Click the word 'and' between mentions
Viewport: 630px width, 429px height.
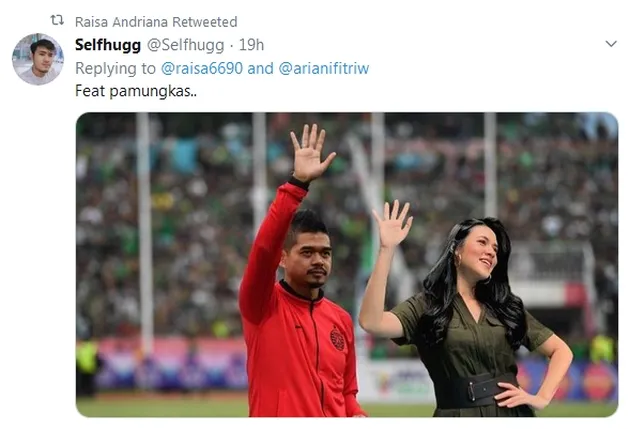[260, 68]
